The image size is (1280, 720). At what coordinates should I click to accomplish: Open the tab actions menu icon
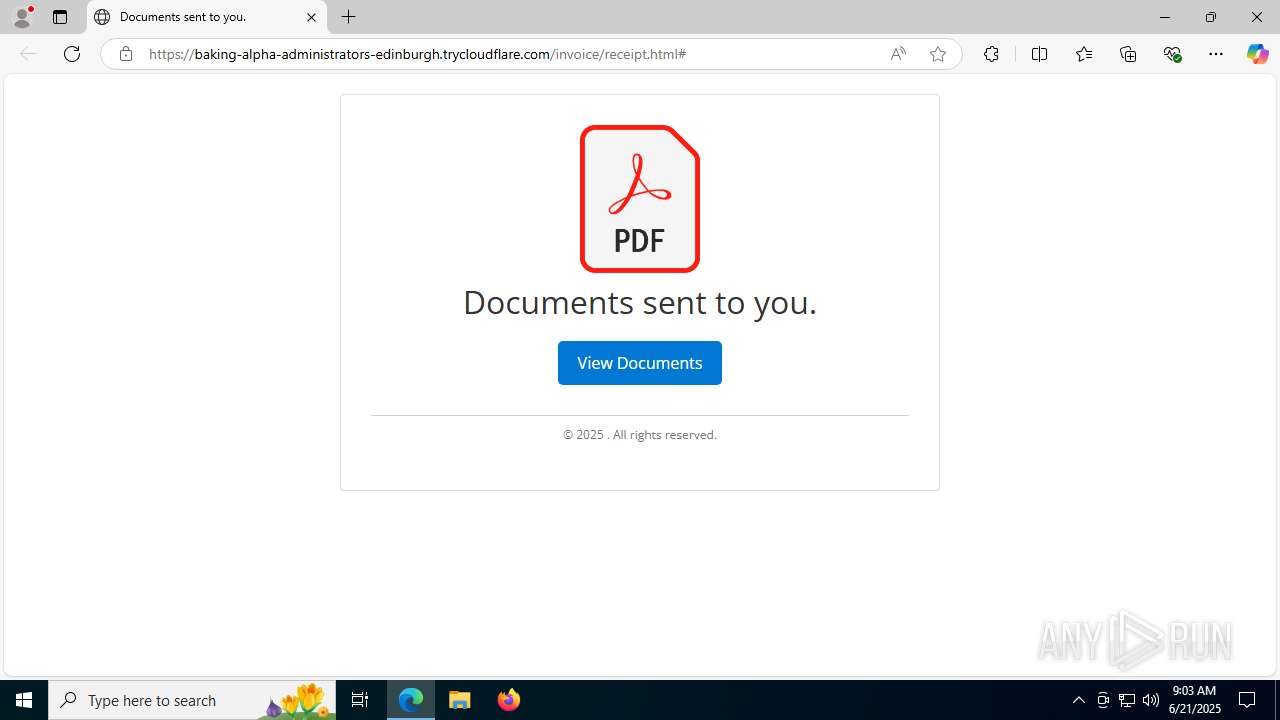click(x=60, y=17)
